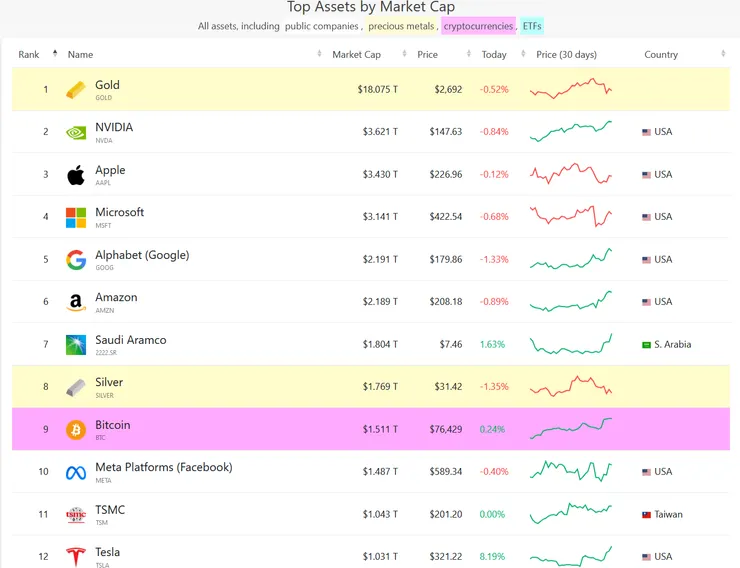Sort table by Country column arrow

pos(723,53)
